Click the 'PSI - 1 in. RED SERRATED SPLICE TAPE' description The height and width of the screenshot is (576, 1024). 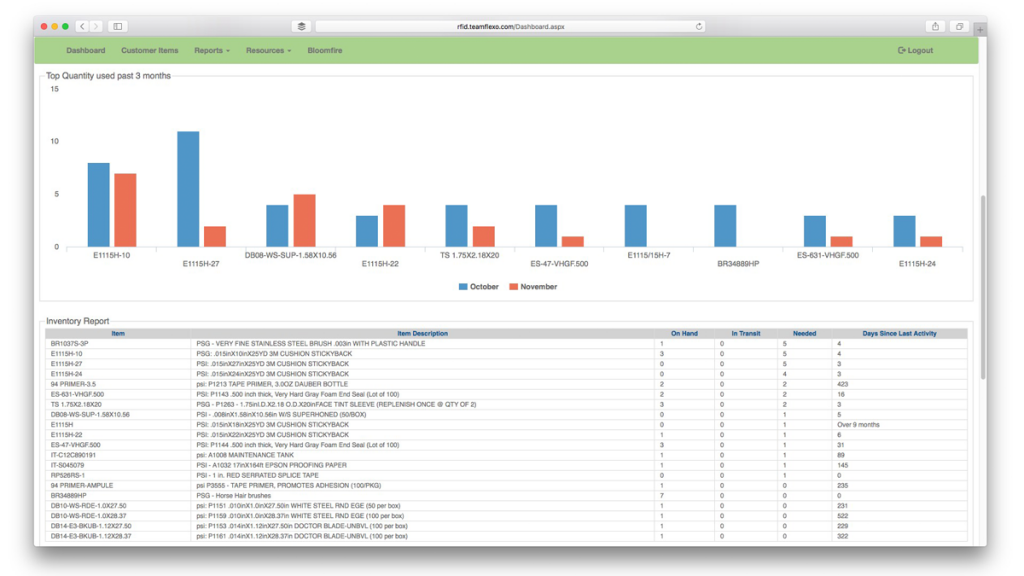point(257,475)
